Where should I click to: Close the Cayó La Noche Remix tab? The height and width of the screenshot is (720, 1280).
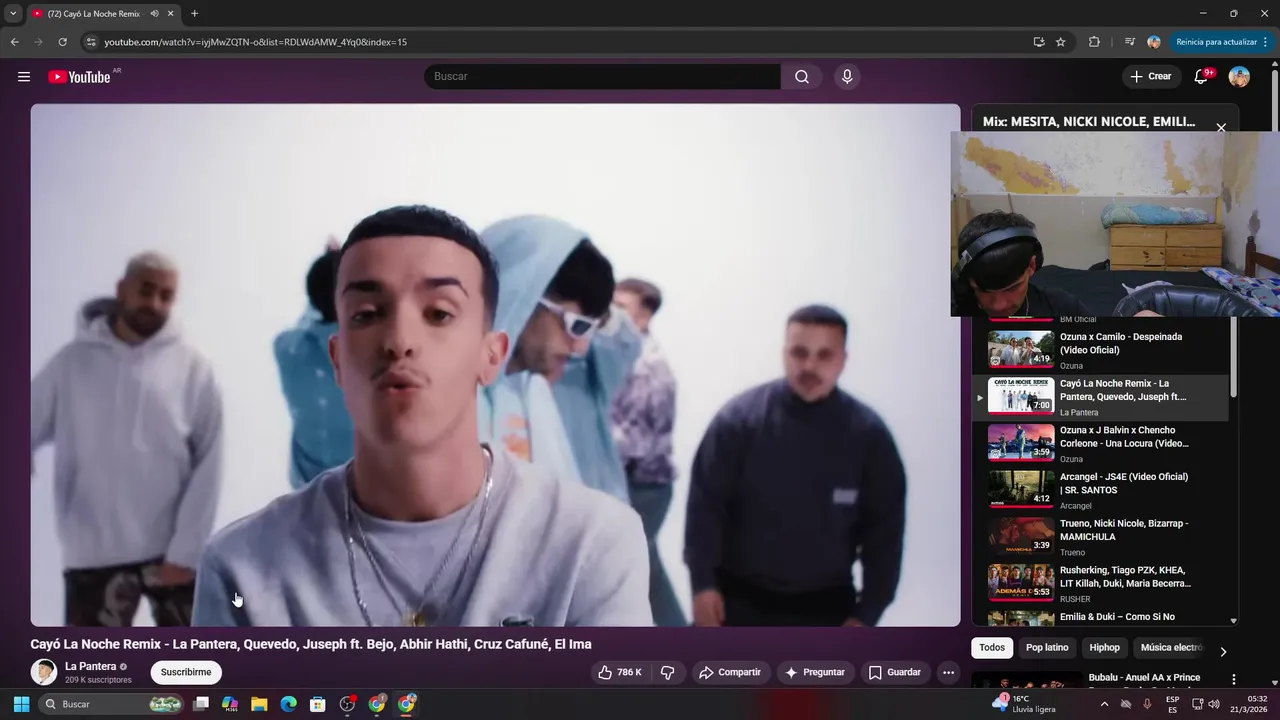(171, 14)
